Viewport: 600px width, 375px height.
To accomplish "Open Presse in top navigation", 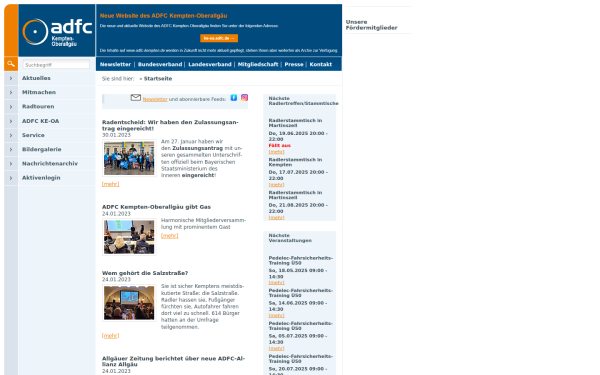I will click(x=294, y=64).
